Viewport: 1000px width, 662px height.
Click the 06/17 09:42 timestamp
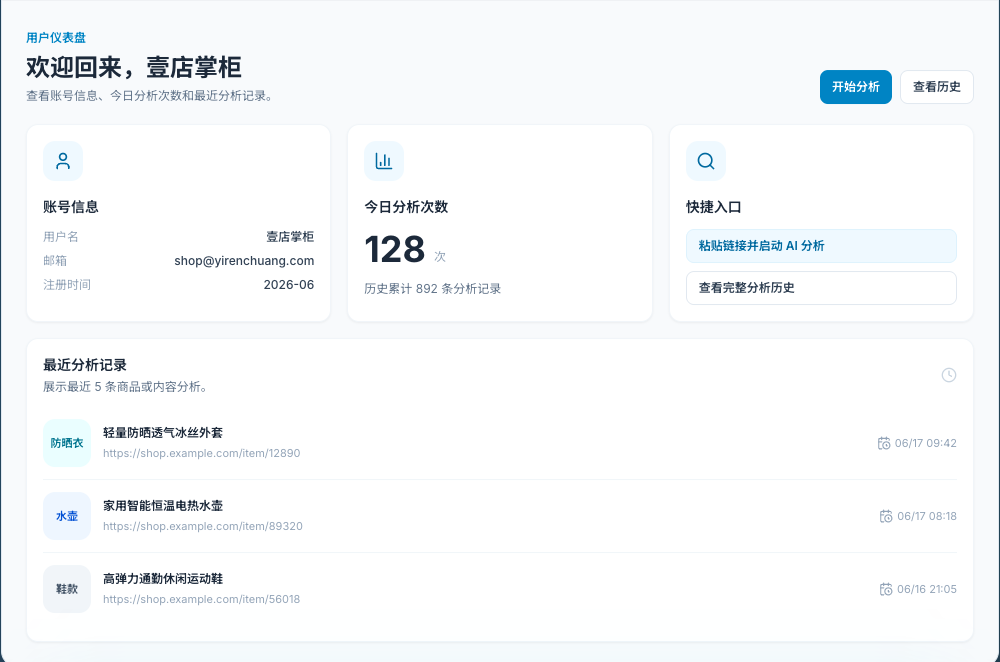tap(925, 443)
